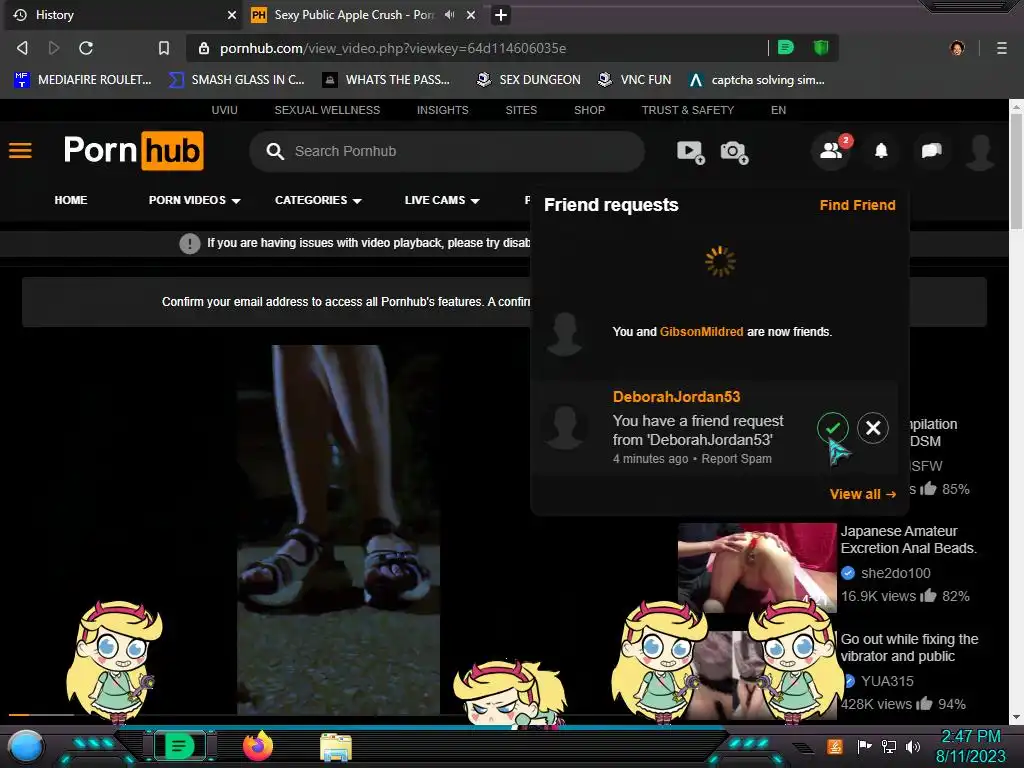
Task: Expand the CATEGORIES dropdown
Action: point(318,200)
